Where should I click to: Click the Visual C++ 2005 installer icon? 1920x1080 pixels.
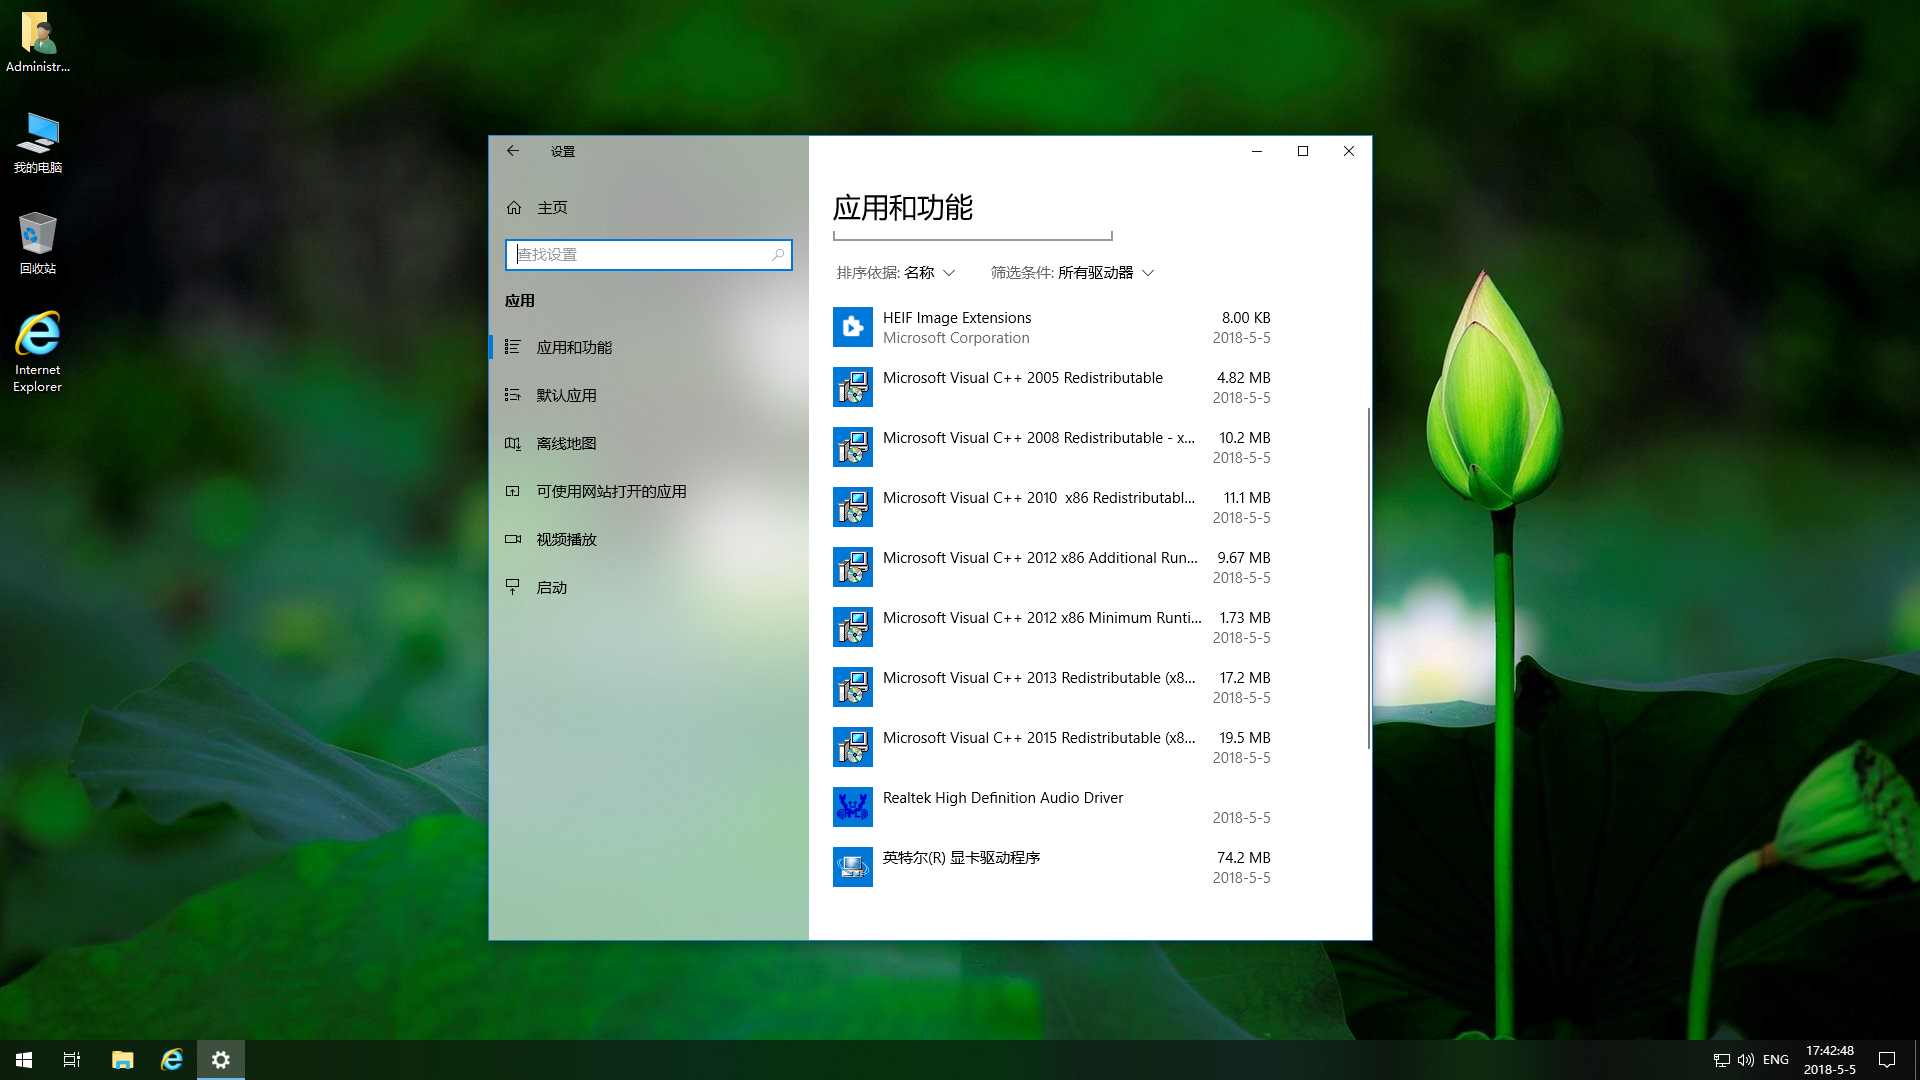853,387
